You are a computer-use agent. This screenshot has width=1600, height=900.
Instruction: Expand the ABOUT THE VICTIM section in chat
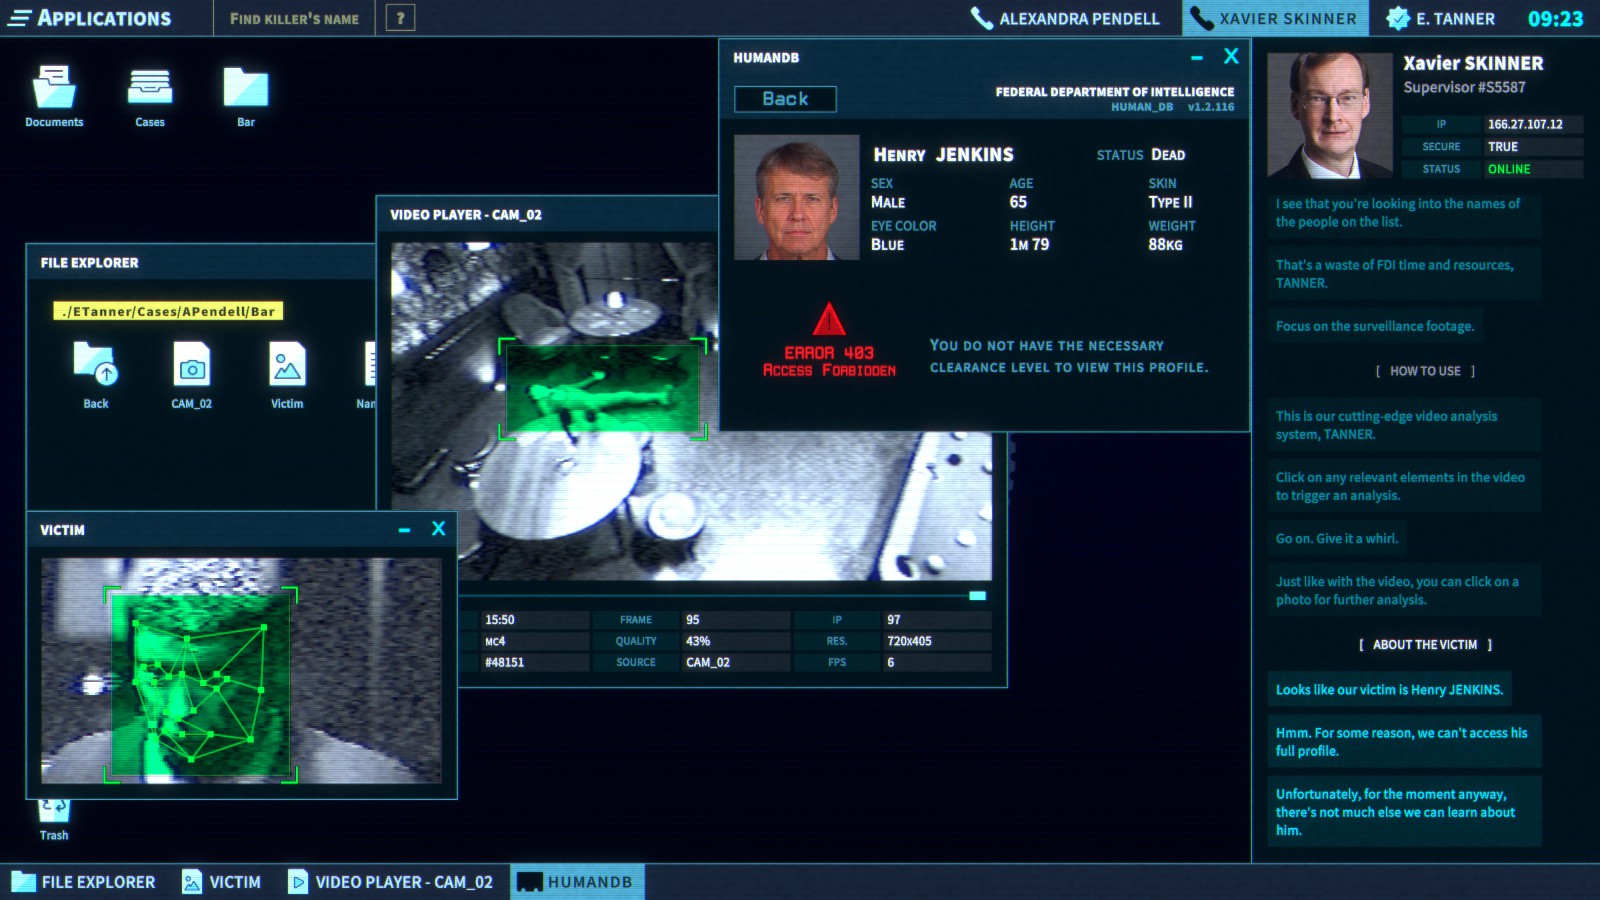(x=1425, y=645)
